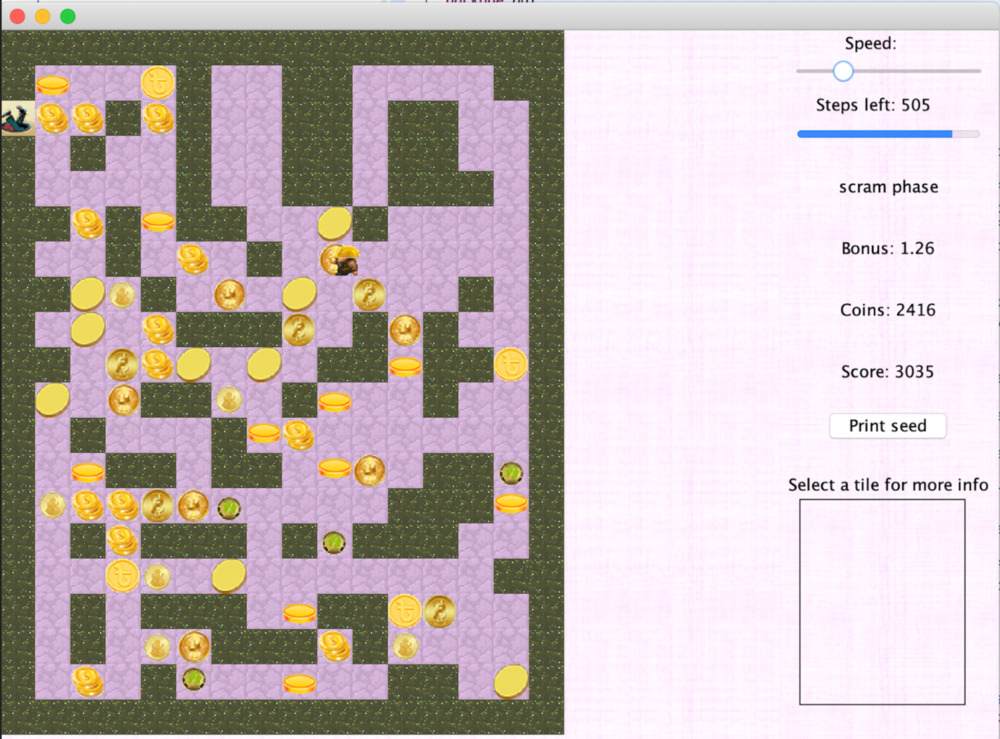The height and width of the screenshot is (739, 1000).
Task: Click the Speed slider handle
Action: [x=843, y=71]
